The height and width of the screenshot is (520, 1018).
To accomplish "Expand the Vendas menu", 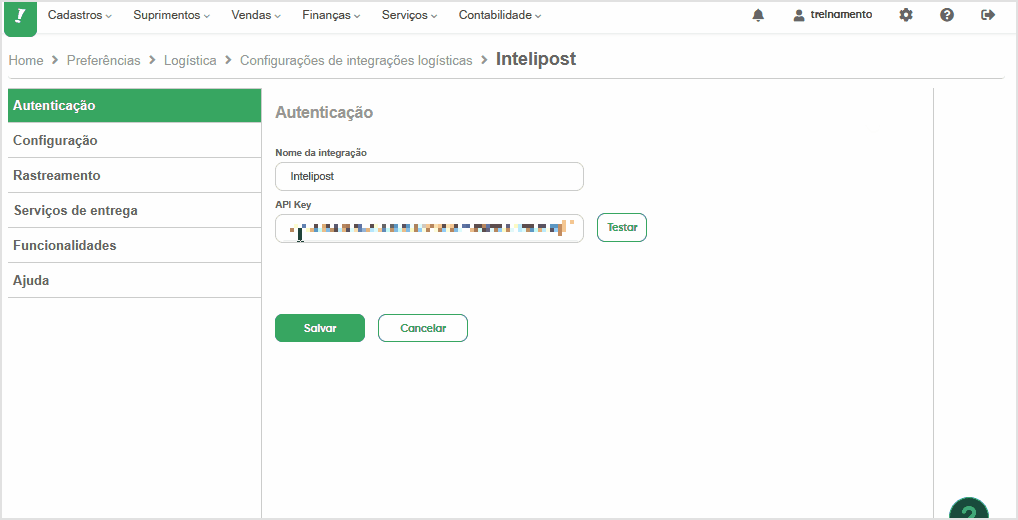I will pos(256,15).
